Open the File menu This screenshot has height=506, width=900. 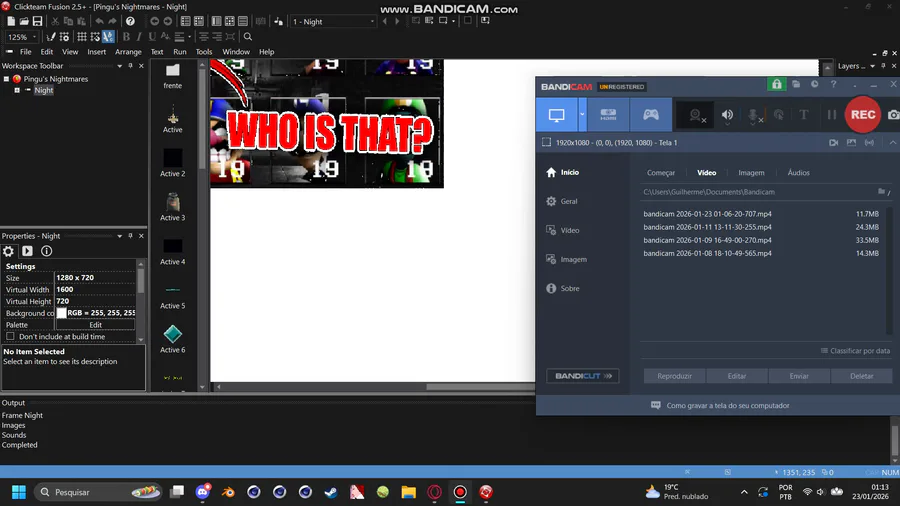click(26, 52)
